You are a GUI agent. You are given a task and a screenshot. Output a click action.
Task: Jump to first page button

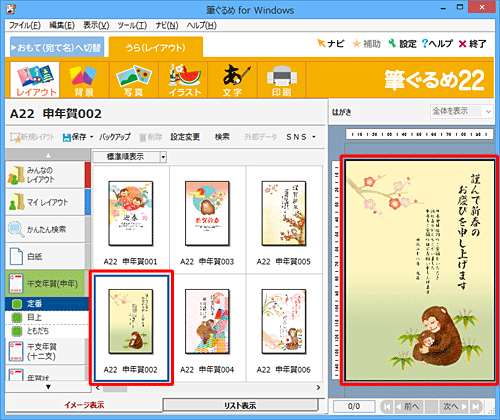(x=387, y=406)
